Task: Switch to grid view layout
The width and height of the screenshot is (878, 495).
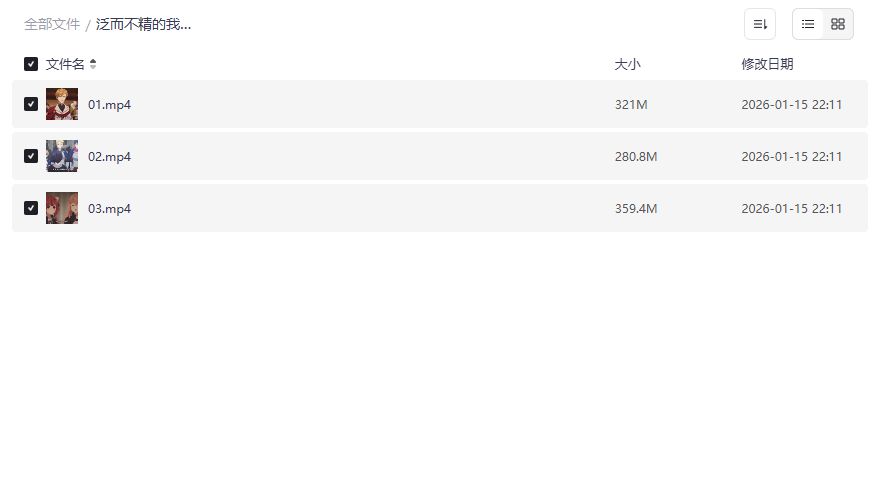Action: coord(838,24)
